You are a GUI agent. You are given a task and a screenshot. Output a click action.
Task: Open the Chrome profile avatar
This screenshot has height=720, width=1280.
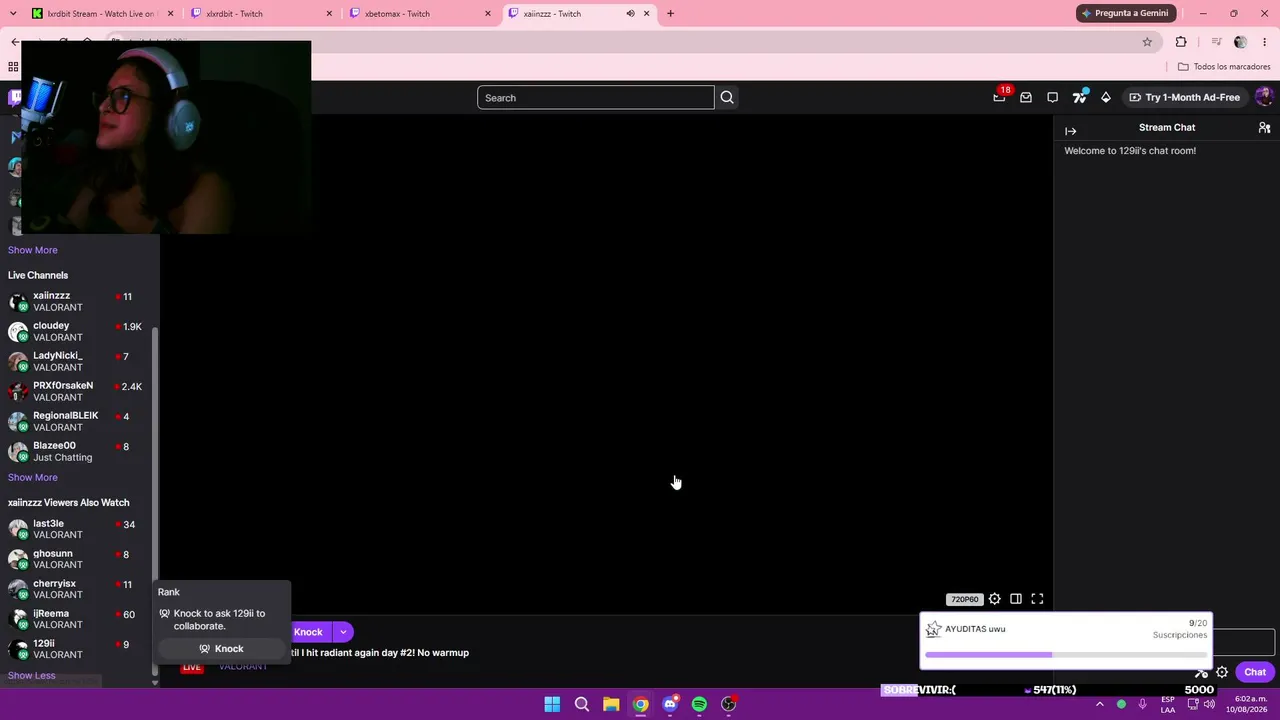coord(1241,42)
